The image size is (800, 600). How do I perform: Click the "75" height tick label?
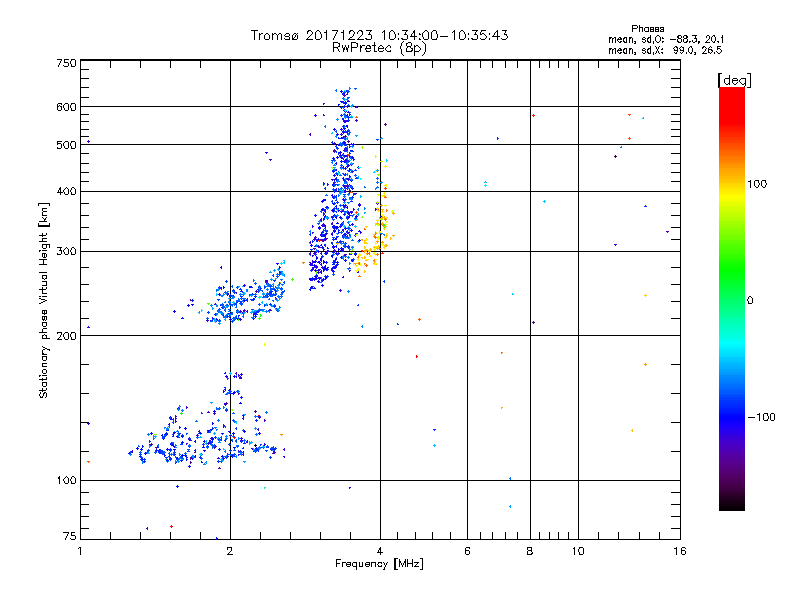70,536
